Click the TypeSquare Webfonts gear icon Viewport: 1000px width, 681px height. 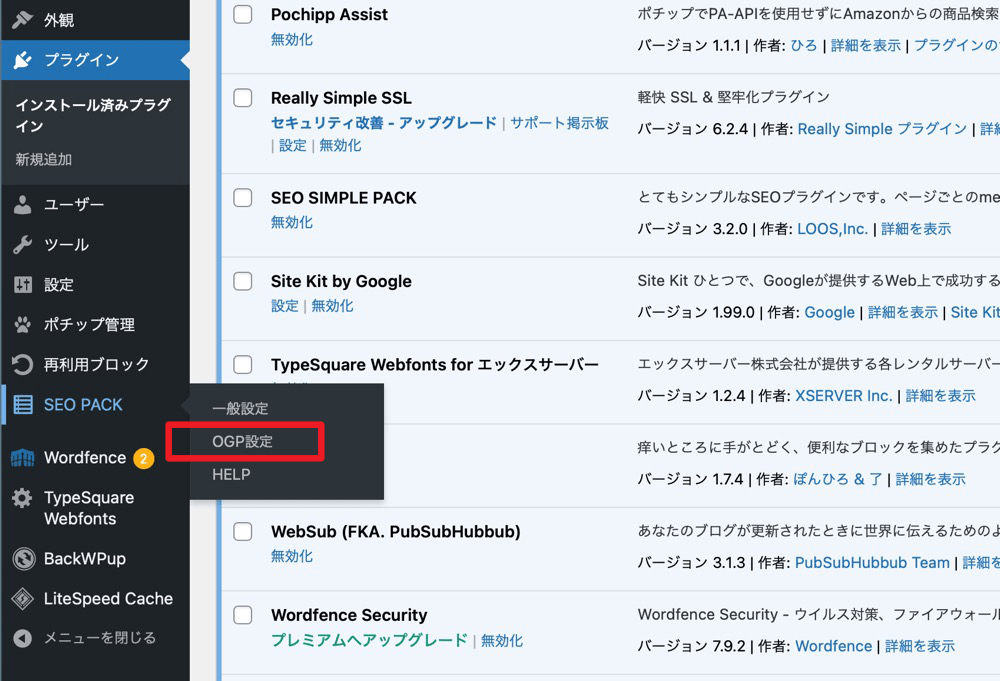click(x=22, y=498)
